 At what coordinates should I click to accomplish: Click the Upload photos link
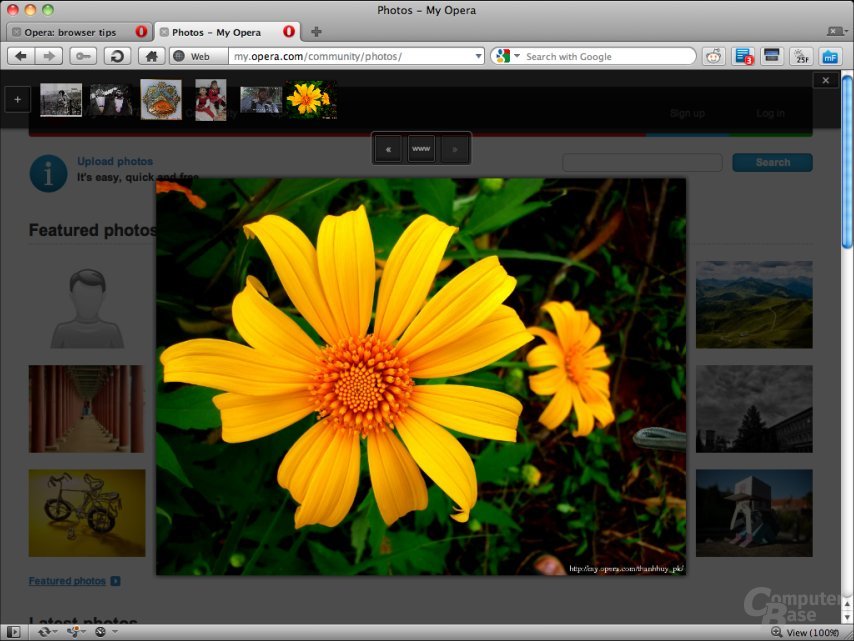(115, 161)
